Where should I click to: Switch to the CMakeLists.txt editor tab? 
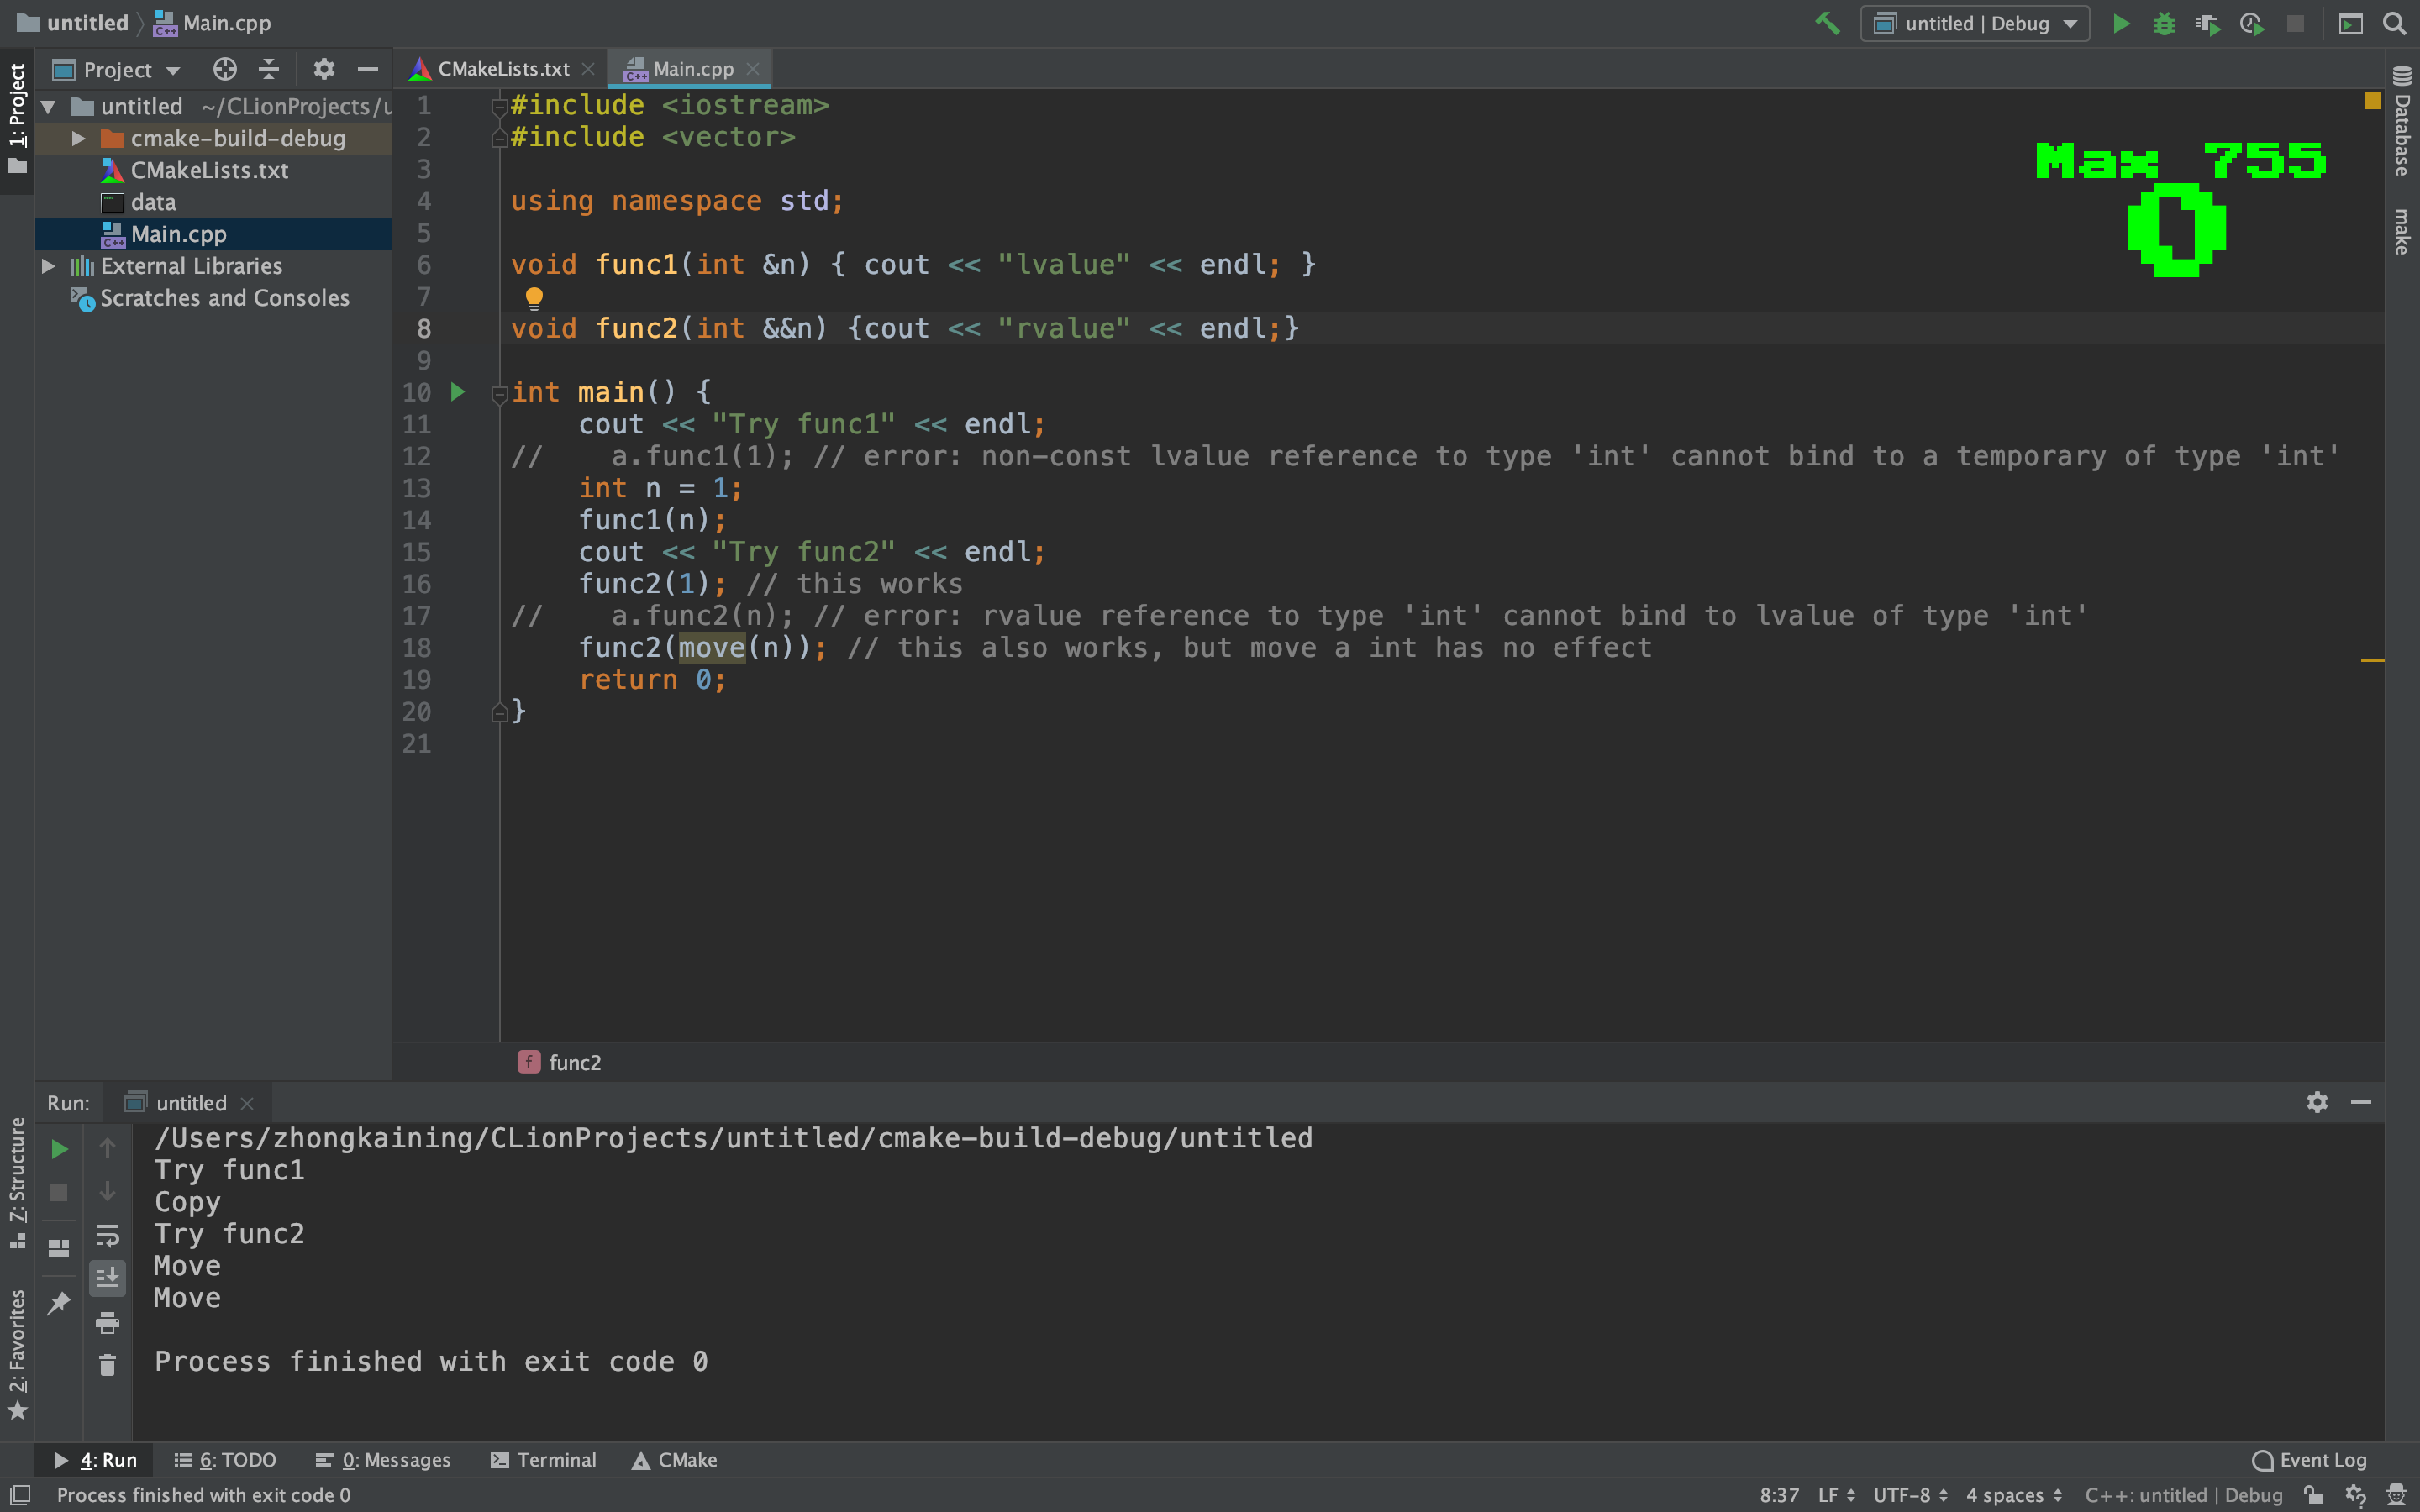(503, 69)
